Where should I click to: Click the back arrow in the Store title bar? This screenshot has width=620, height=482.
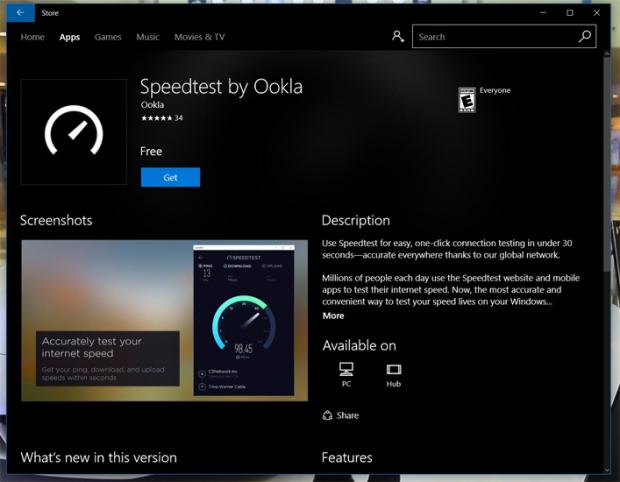click(x=20, y=12)
